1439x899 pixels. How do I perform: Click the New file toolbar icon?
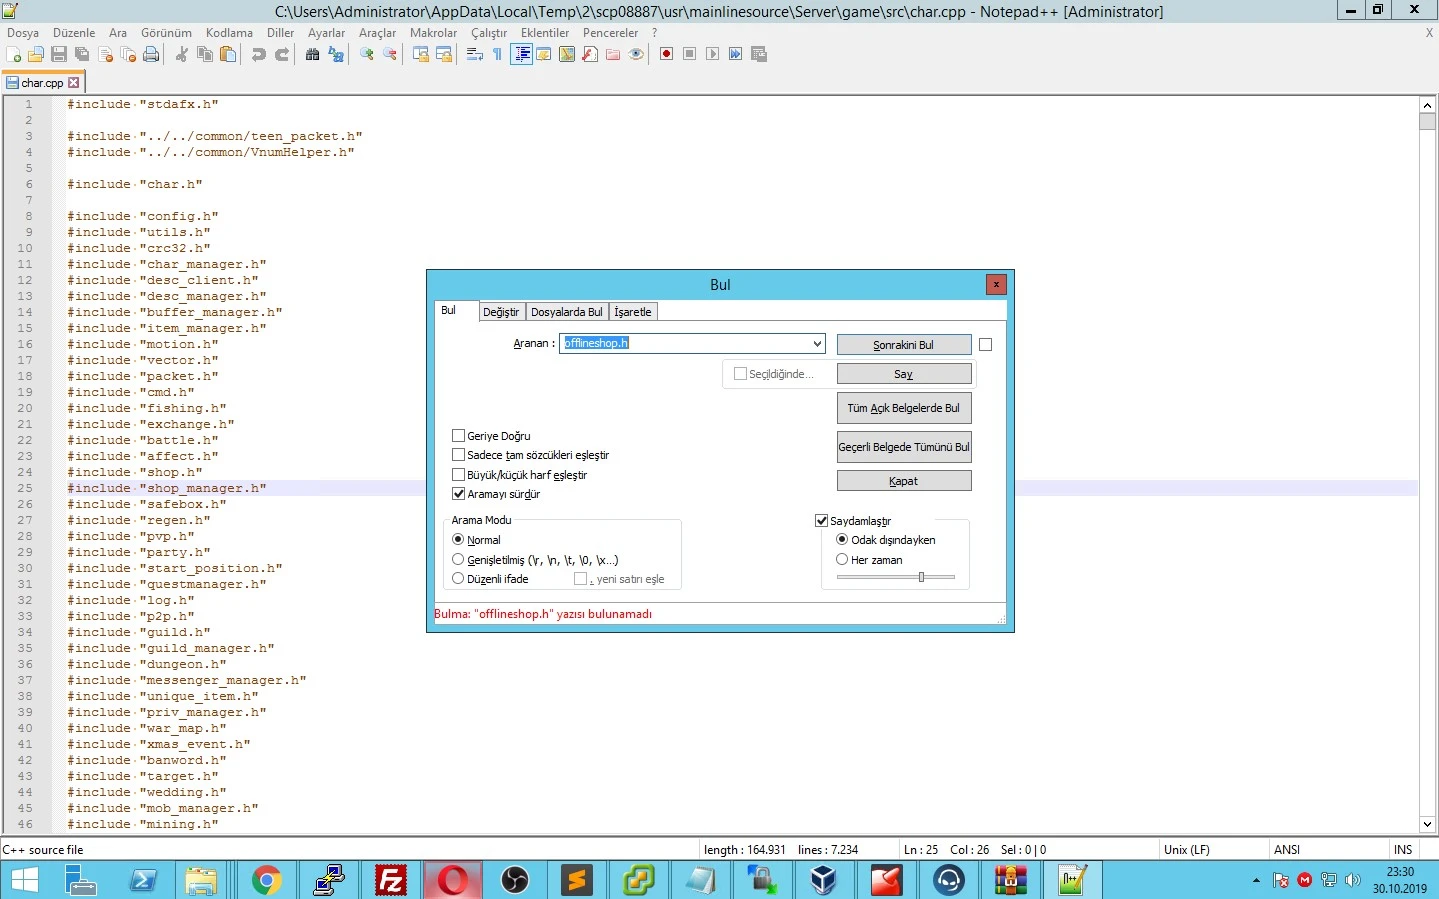(13, 54)
